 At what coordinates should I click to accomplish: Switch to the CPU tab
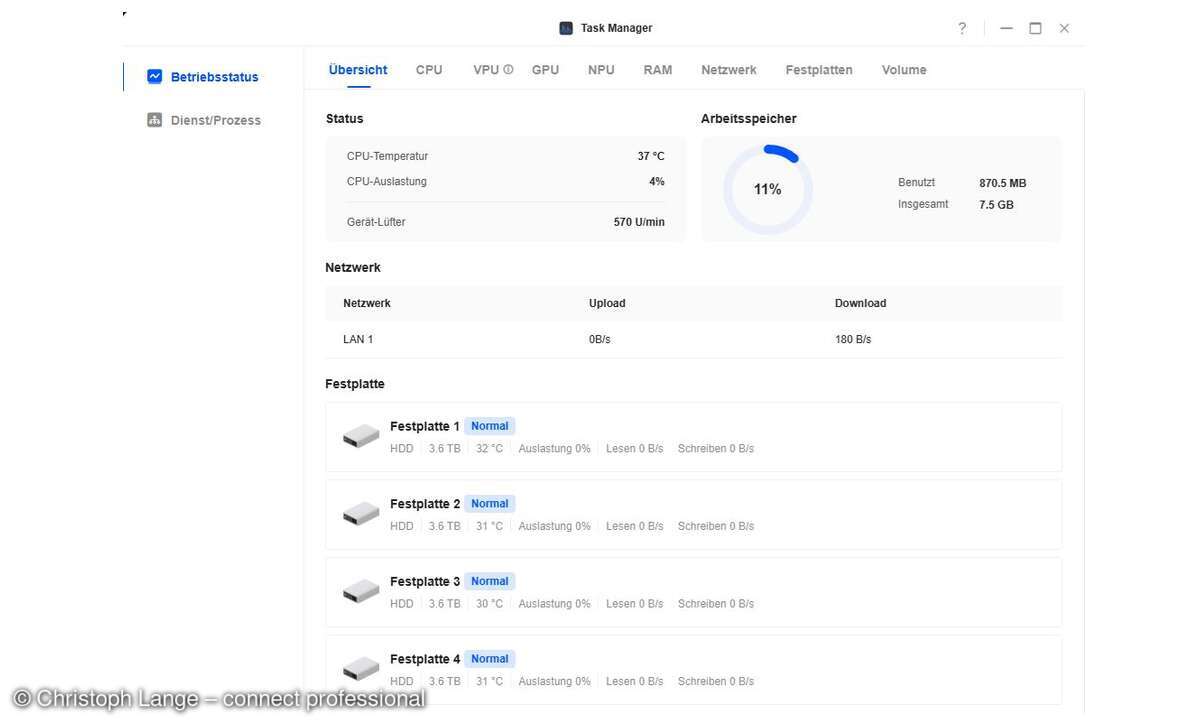click(x=429, y=70)
